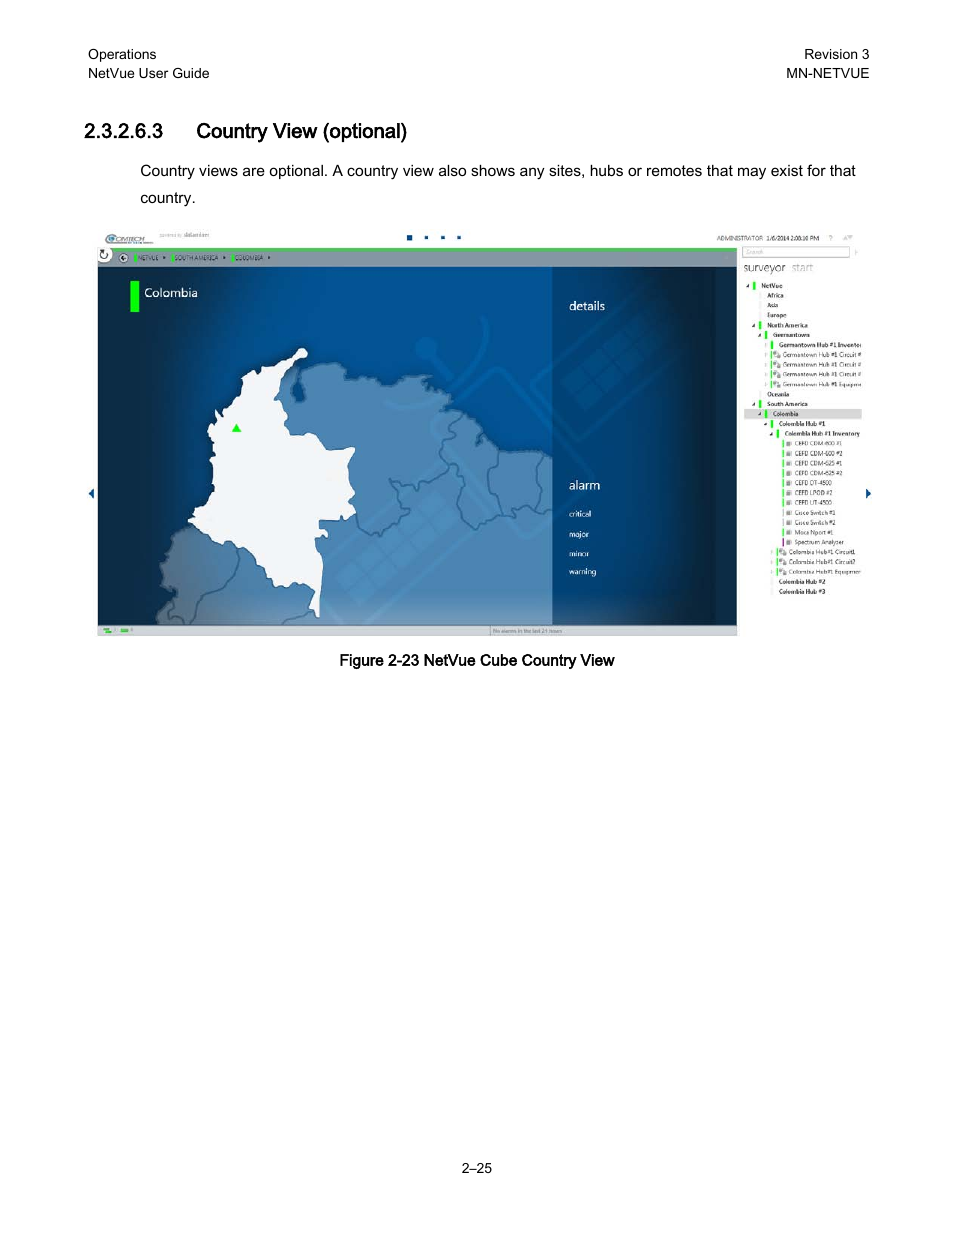
Task: Select Asia in the tree
Action: [x=772, y=306]
